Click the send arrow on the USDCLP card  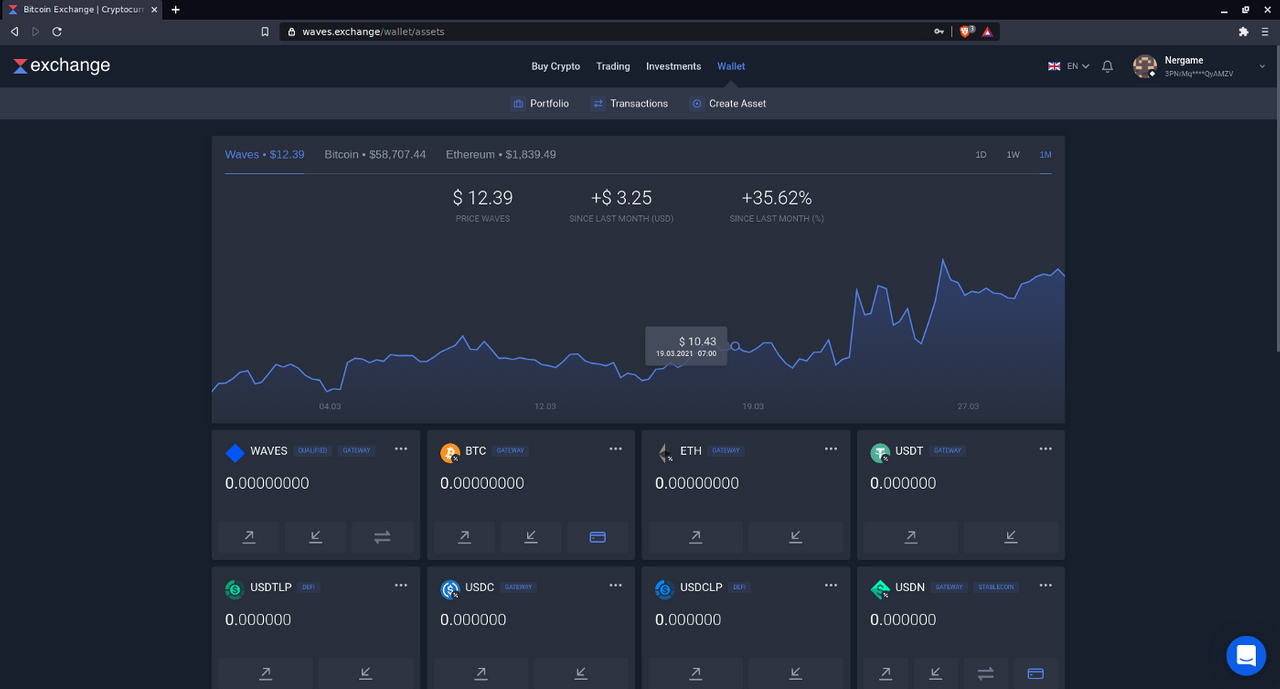tap(695, 673)
